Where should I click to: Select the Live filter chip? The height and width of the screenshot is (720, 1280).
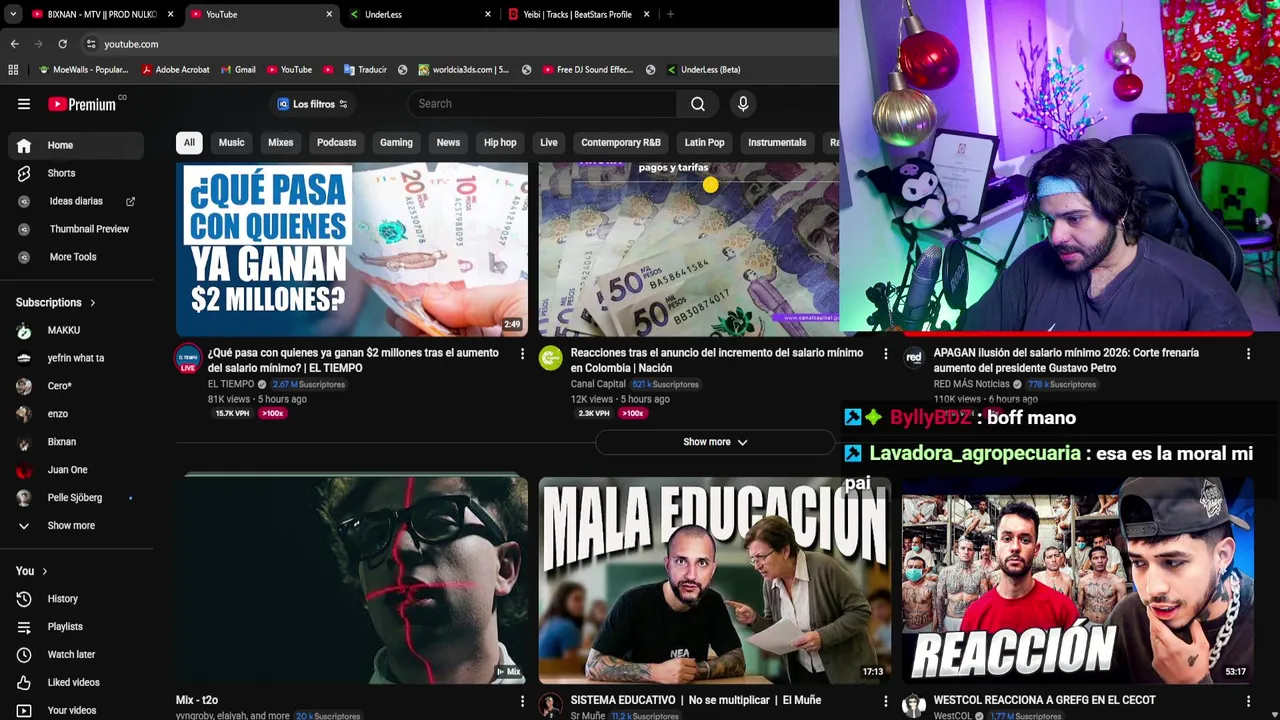(549, 143)
